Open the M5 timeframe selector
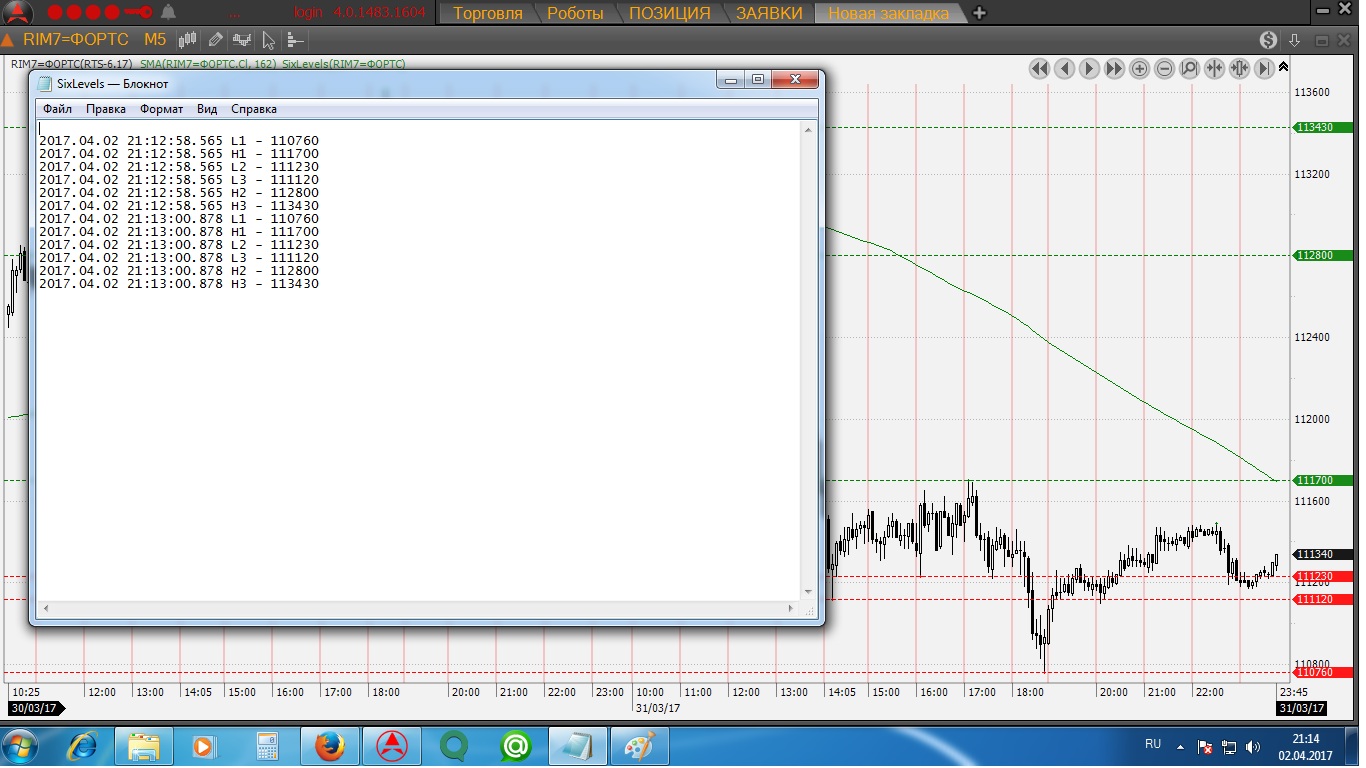 155,40
